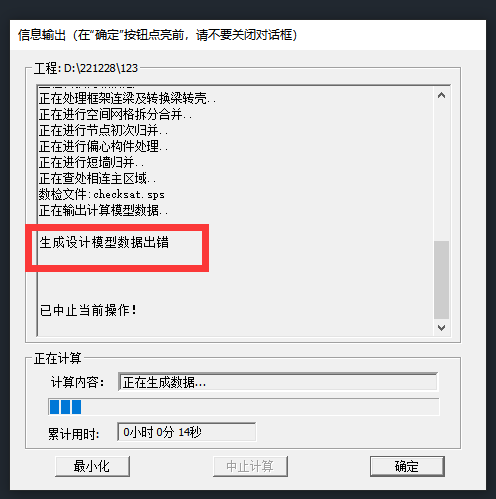This screenshot has height=499, width=496.
Task: Select the log line 正在进行节点初次归并
Action: pyautogui.click(x=103, y=130)
